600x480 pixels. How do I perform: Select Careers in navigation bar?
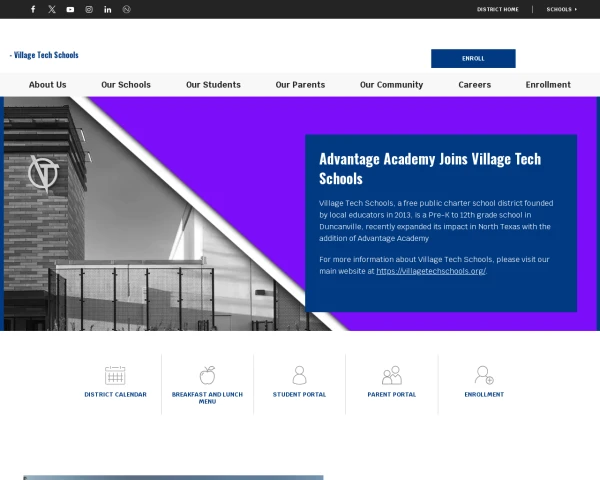tap(474, 85)
